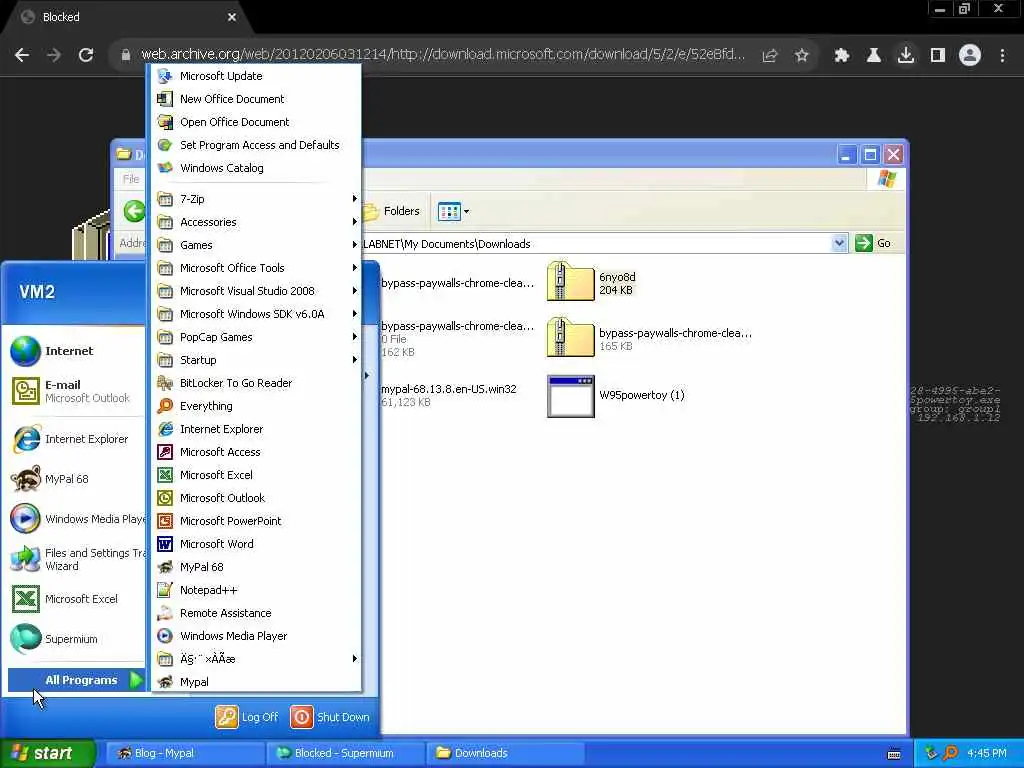Open Remote Assistance
This screenshot has height=768, width=1024.
tap(256, 613)
